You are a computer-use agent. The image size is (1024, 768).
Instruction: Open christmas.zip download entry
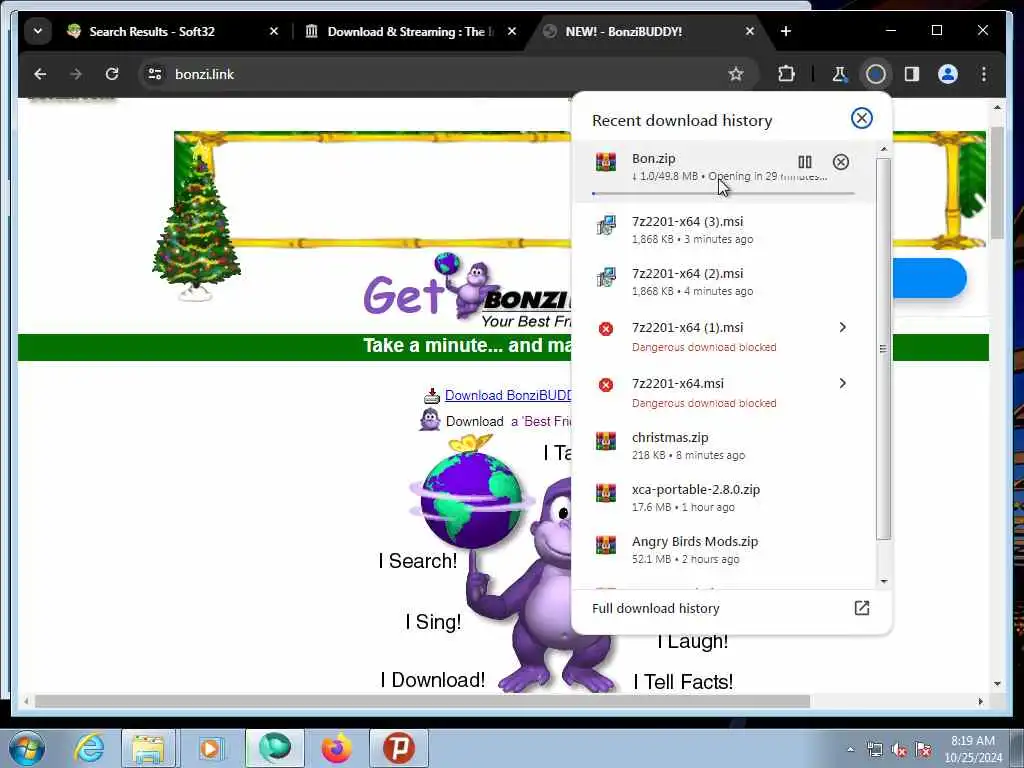click(x=724, y=445)
